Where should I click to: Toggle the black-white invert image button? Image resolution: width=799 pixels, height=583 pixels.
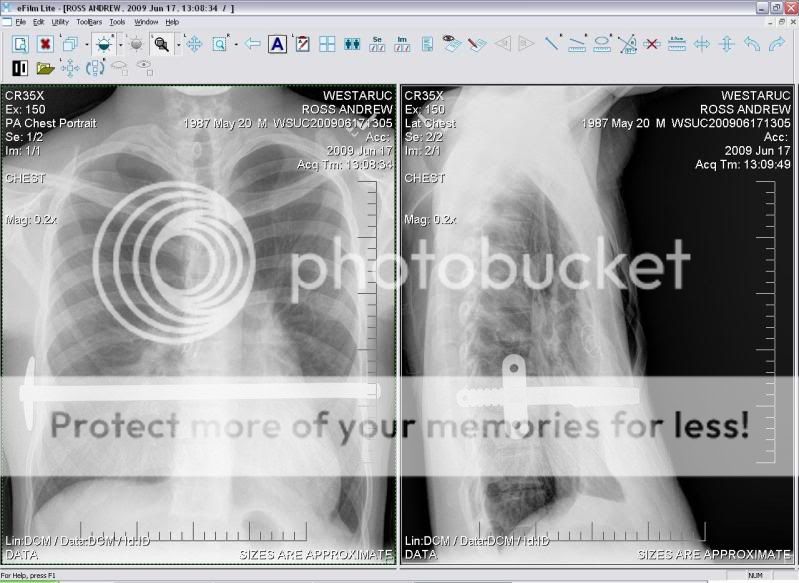coord(20,68)
